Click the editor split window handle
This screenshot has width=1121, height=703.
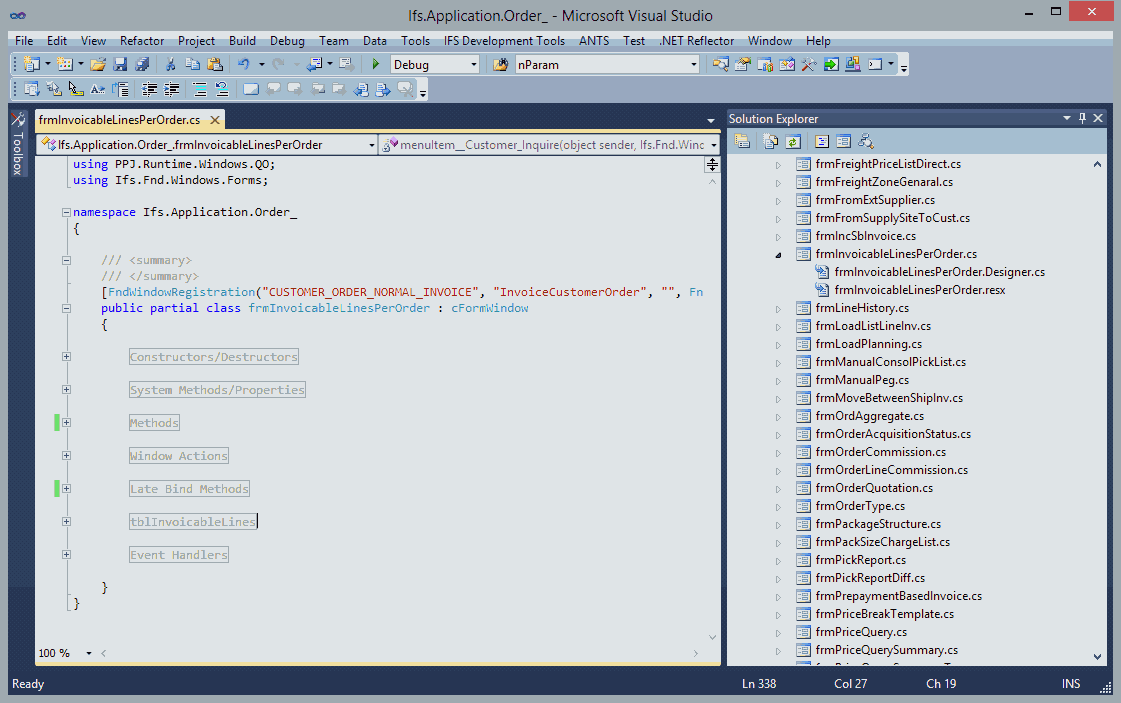(712, 165)
